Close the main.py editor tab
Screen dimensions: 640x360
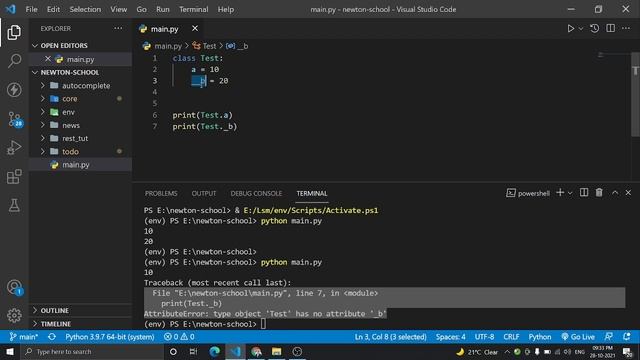pos(195,28)
